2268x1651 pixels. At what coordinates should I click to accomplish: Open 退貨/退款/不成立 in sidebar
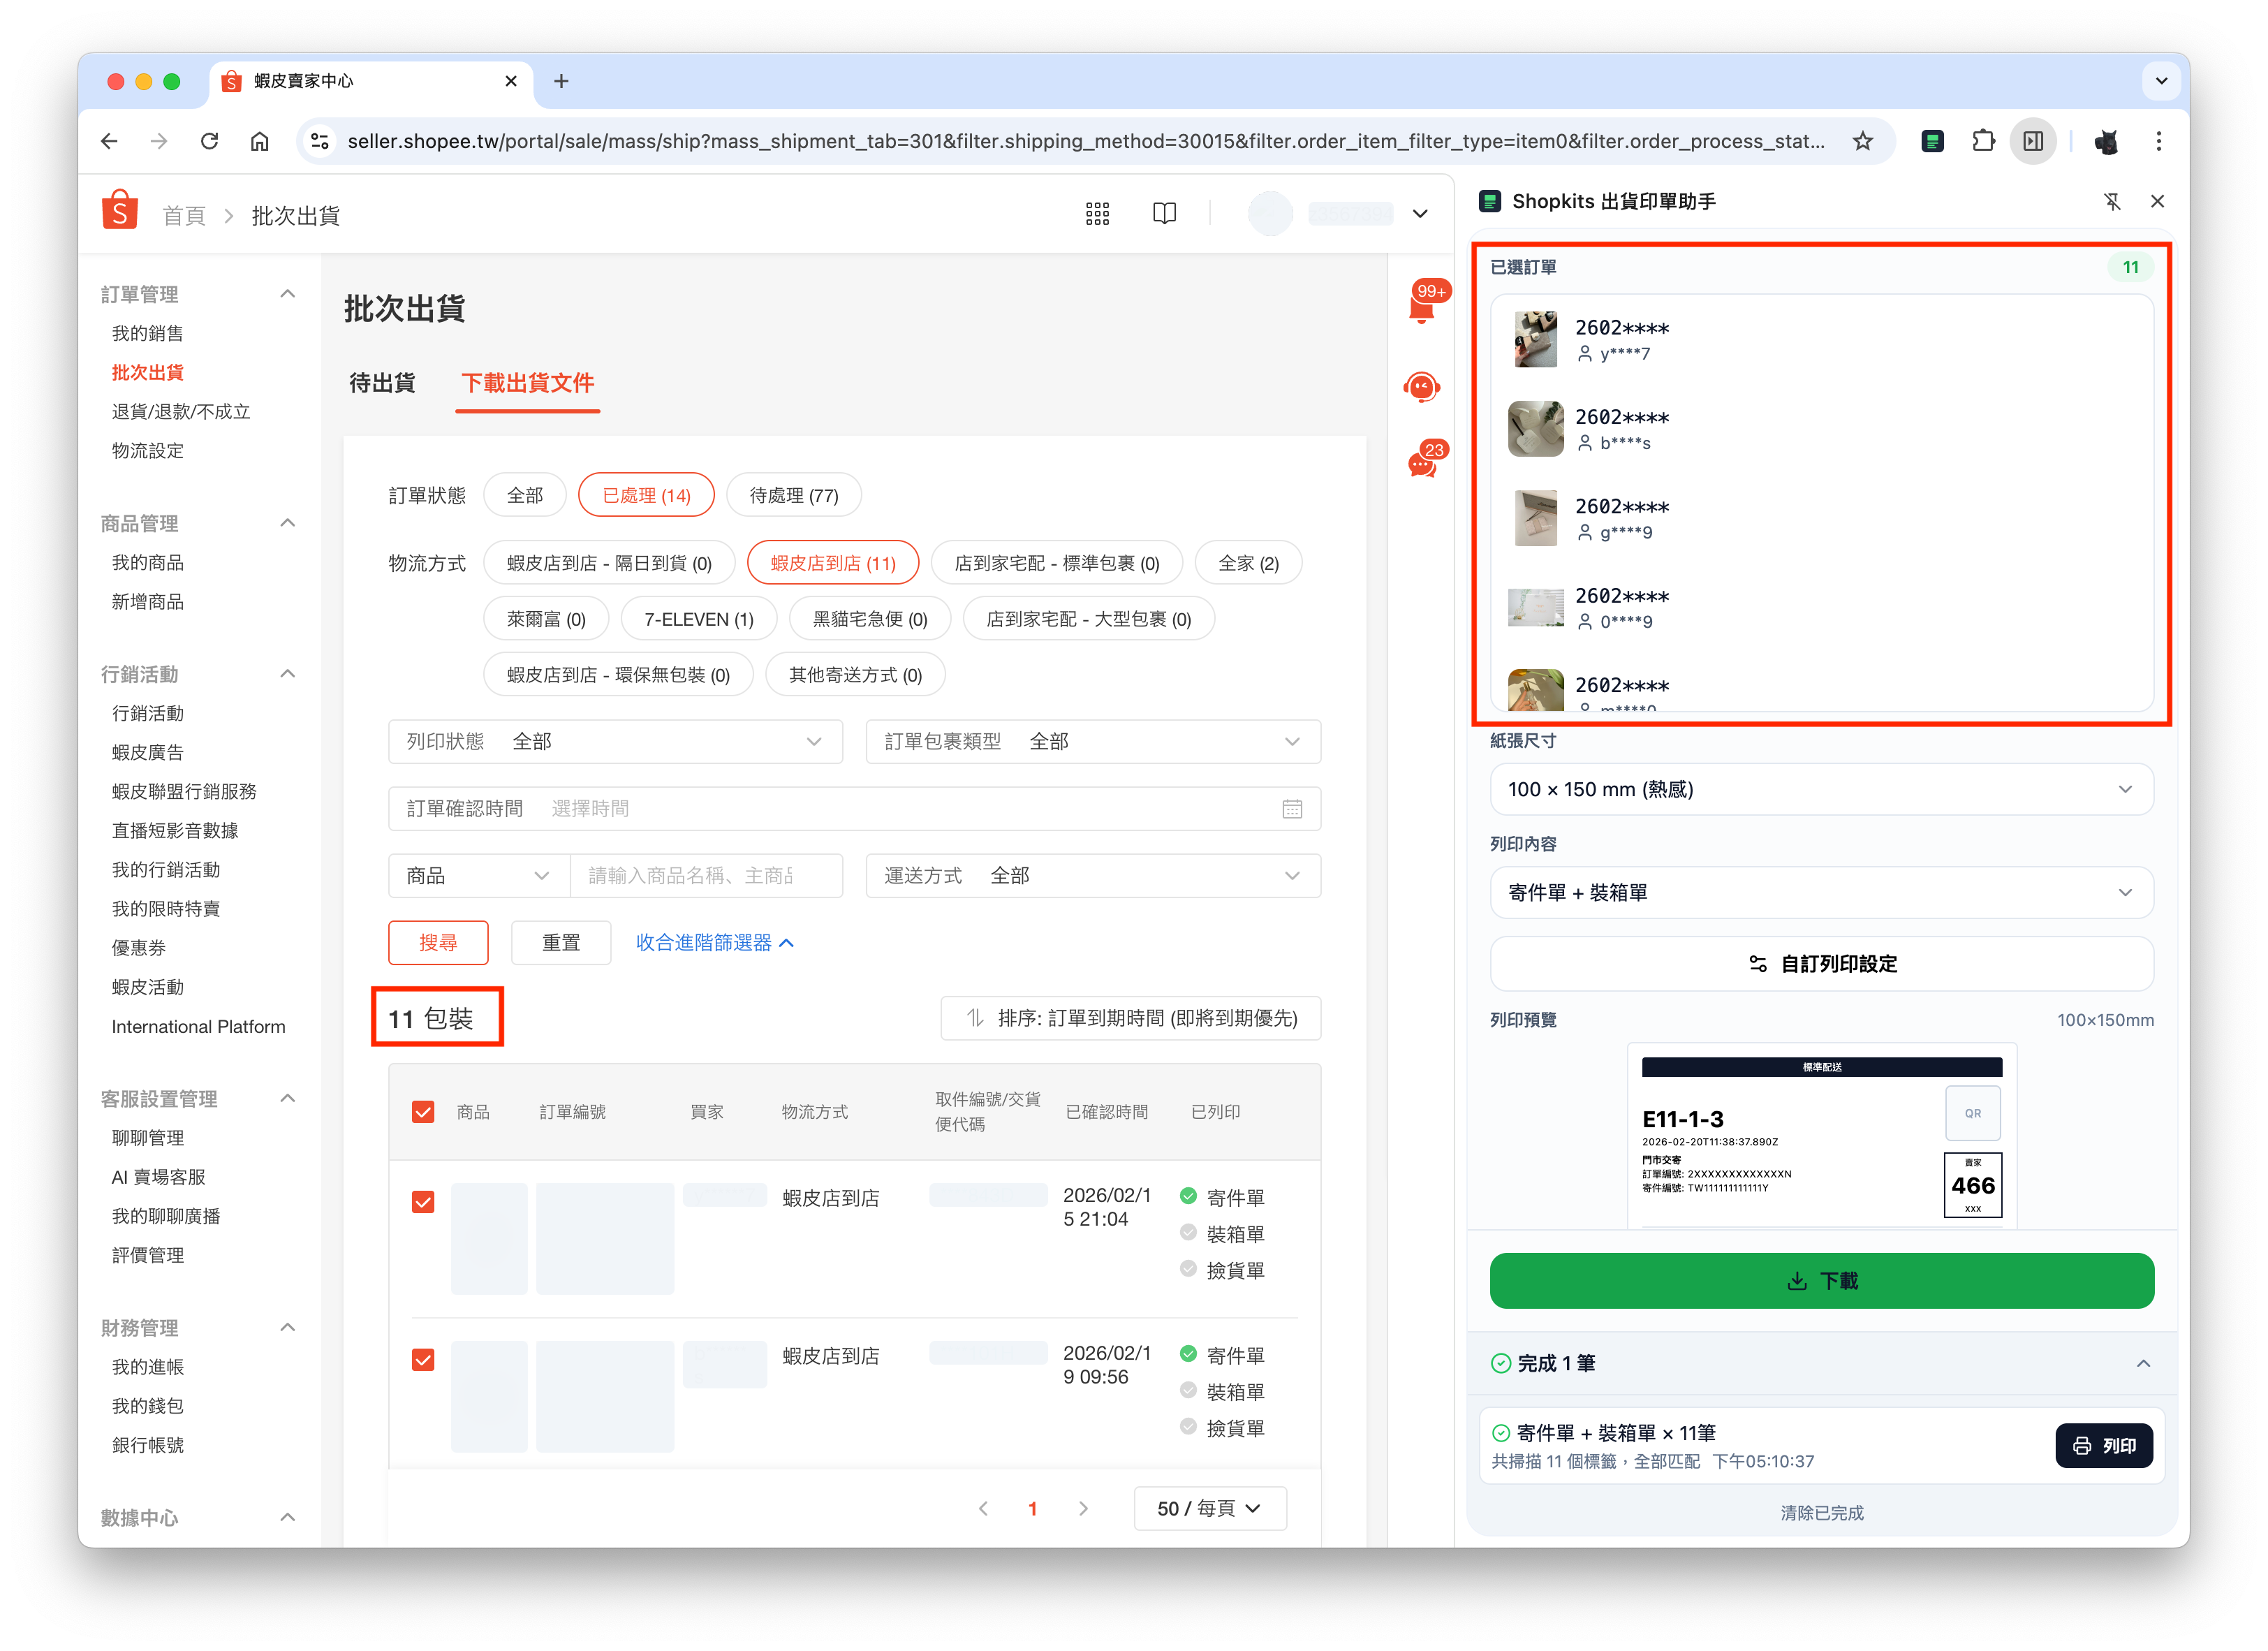click(181, 411)
